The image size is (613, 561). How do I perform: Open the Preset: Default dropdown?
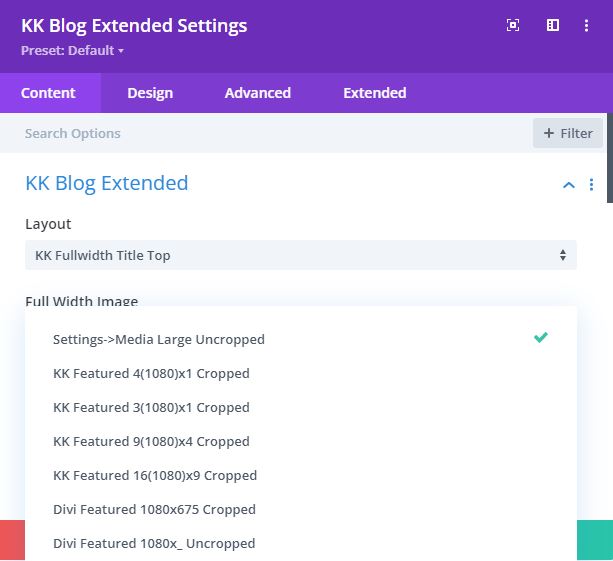pyautogui.click(x=72, y=50)
